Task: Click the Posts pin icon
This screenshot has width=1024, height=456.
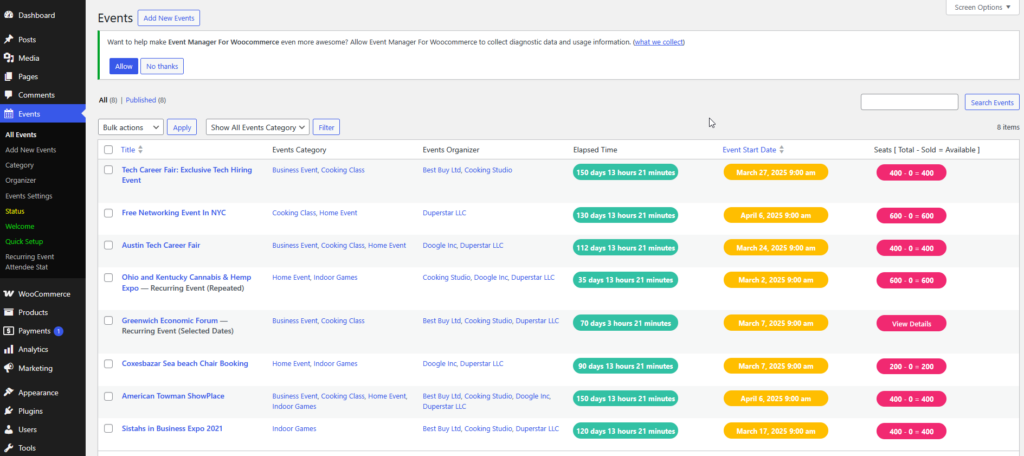Action: pos(9,40)
